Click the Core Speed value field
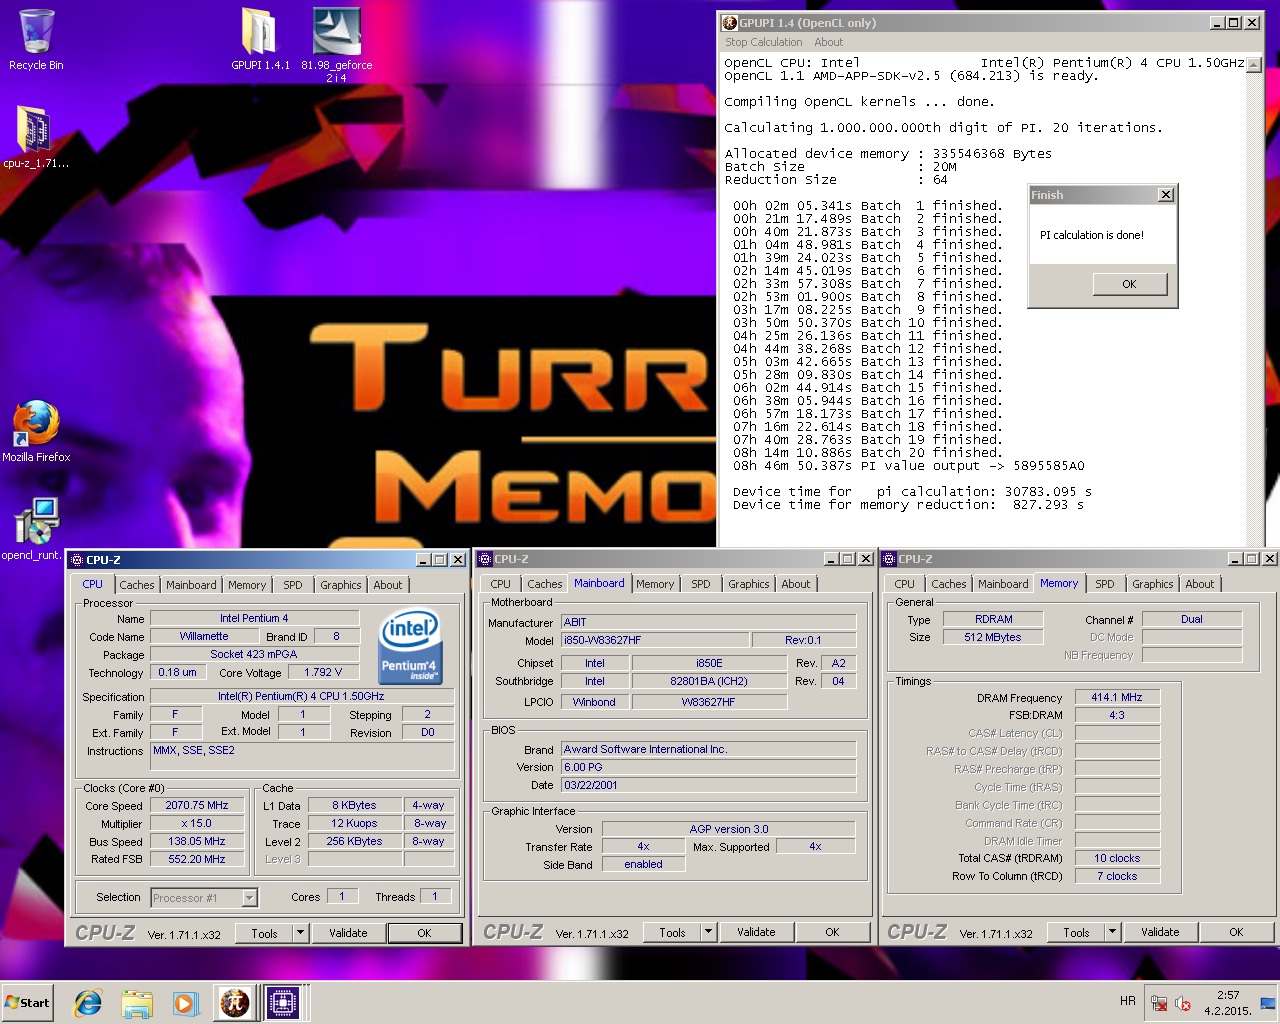 tap(197, 805)
